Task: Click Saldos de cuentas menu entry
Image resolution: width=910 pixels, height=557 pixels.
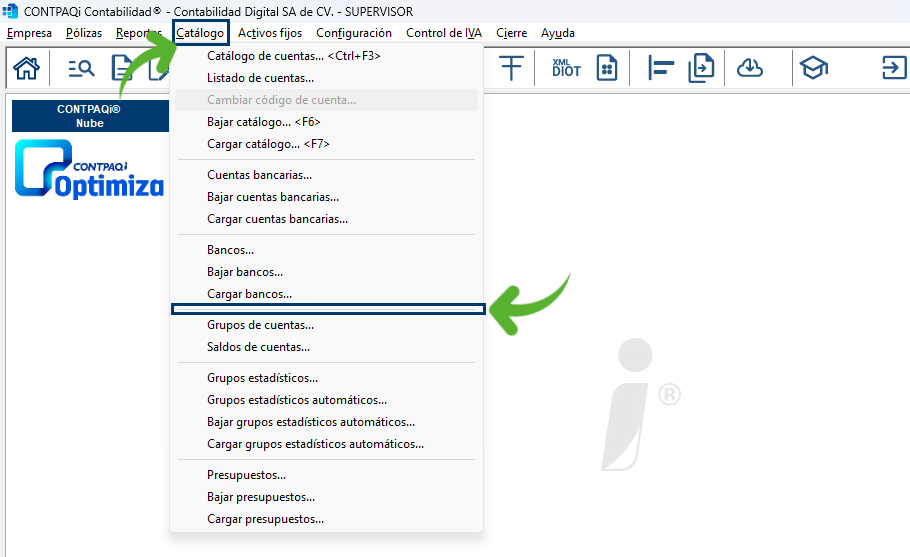Action: click(x=258, y=347)
